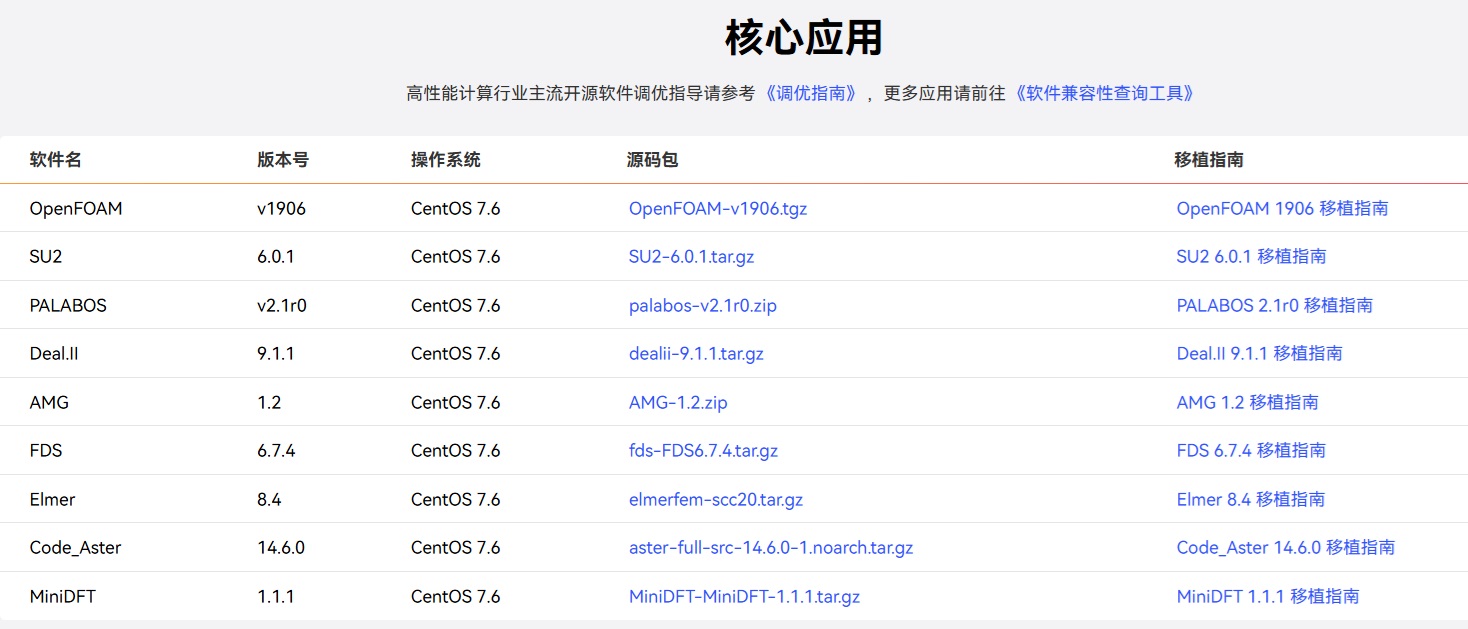The height and width of the screenshot is (629, 1468).
Task: Click CentOS 7.6 in the MiniDFT row
Action: pyautogui.click(x=455, y=596)
